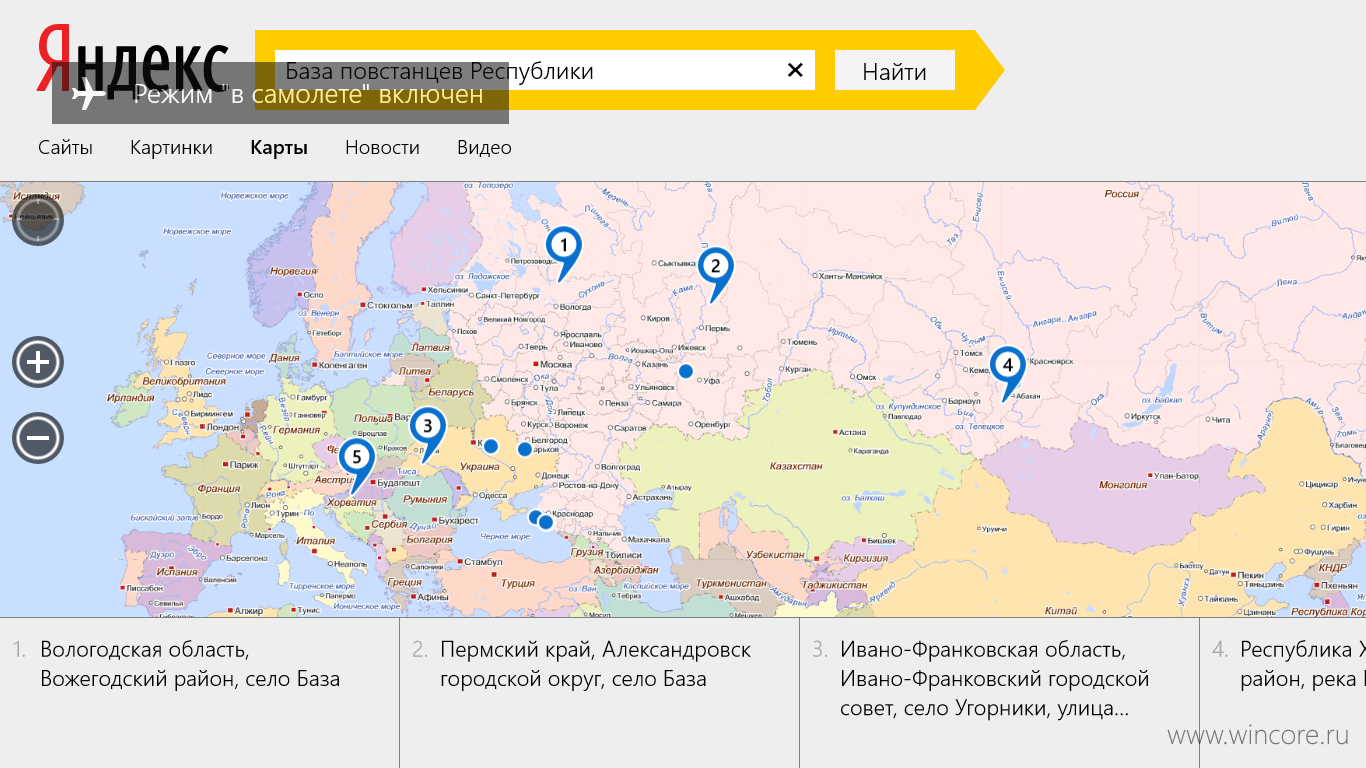Click the blue dot marker near Kharkiv
Screen dimensions: 1366x768
[x=524, y=449]
